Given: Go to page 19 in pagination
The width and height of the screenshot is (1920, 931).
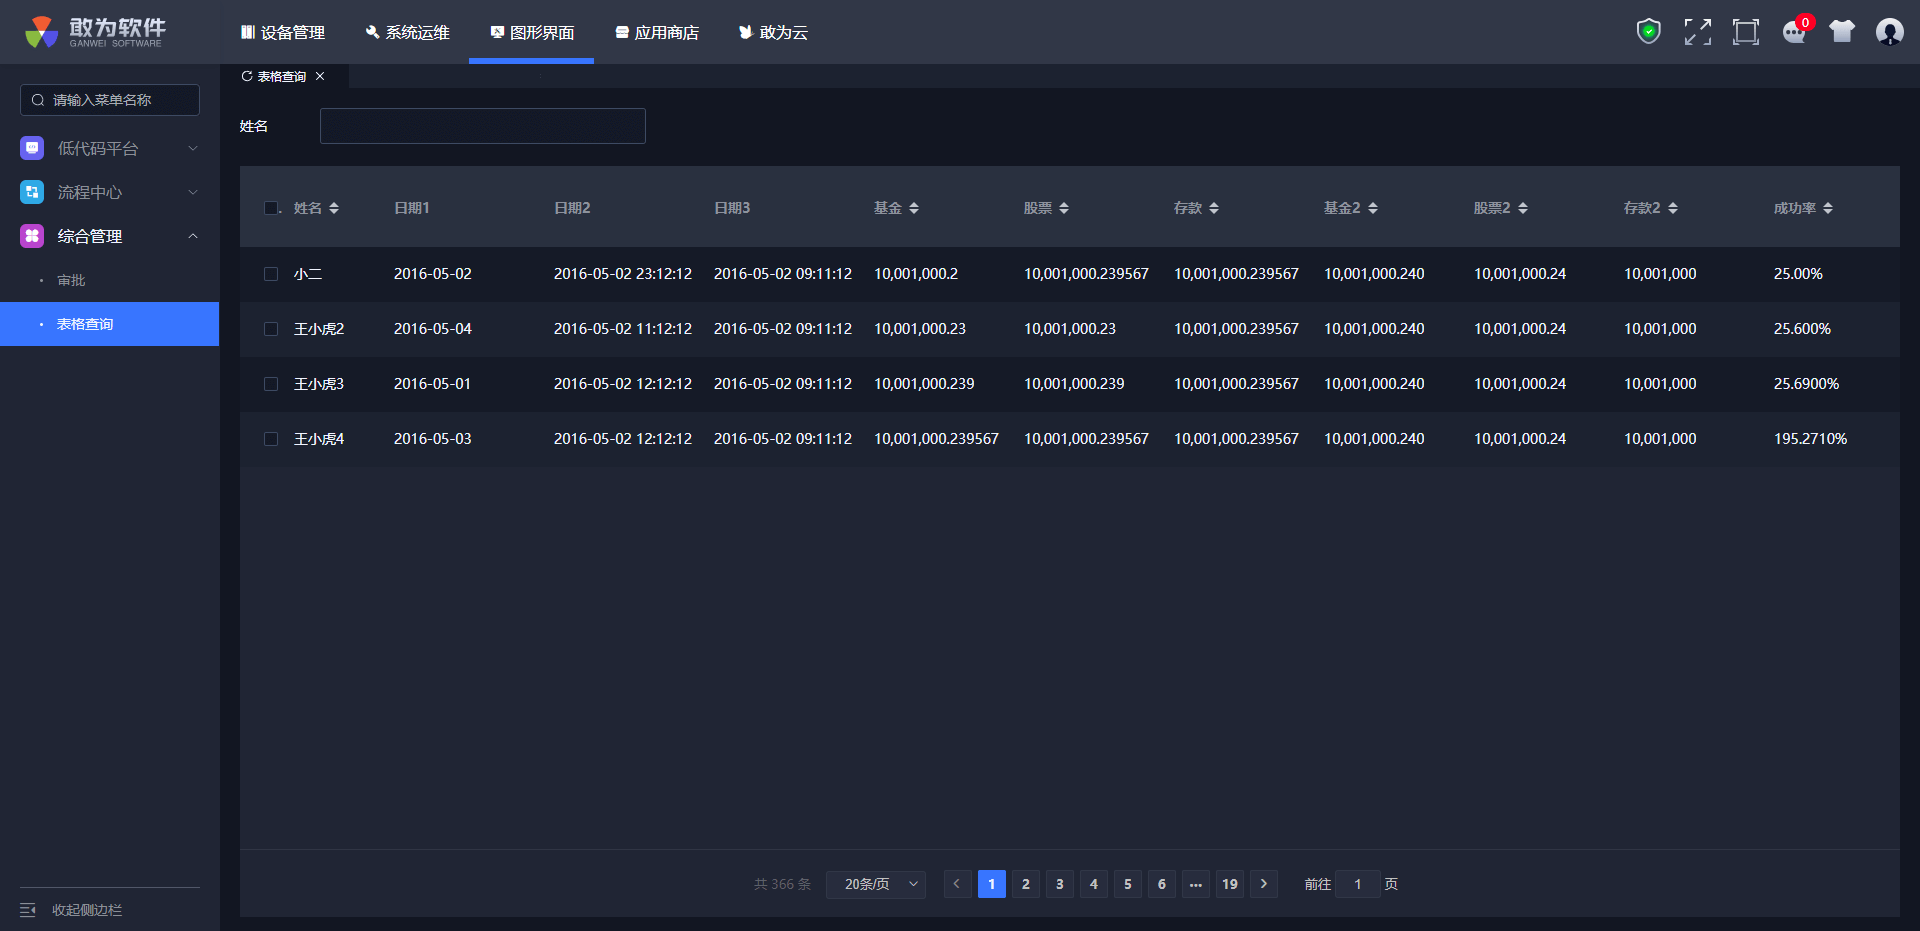Looking at the screenshot, I should (x=1230, y=884).
